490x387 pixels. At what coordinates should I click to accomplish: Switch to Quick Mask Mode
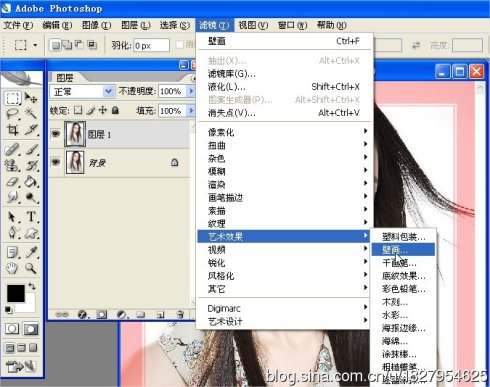coord(31,329)
